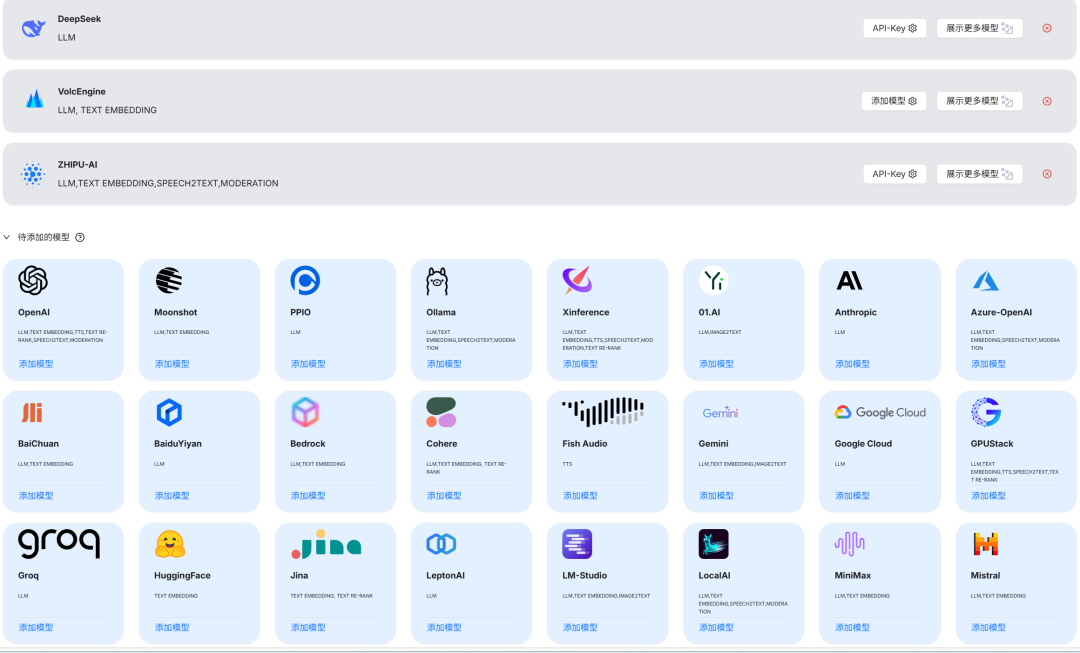Click the DeepSeek whale icon
The width and height of the screenshot is (1080, 653).
tap(34, 28)
